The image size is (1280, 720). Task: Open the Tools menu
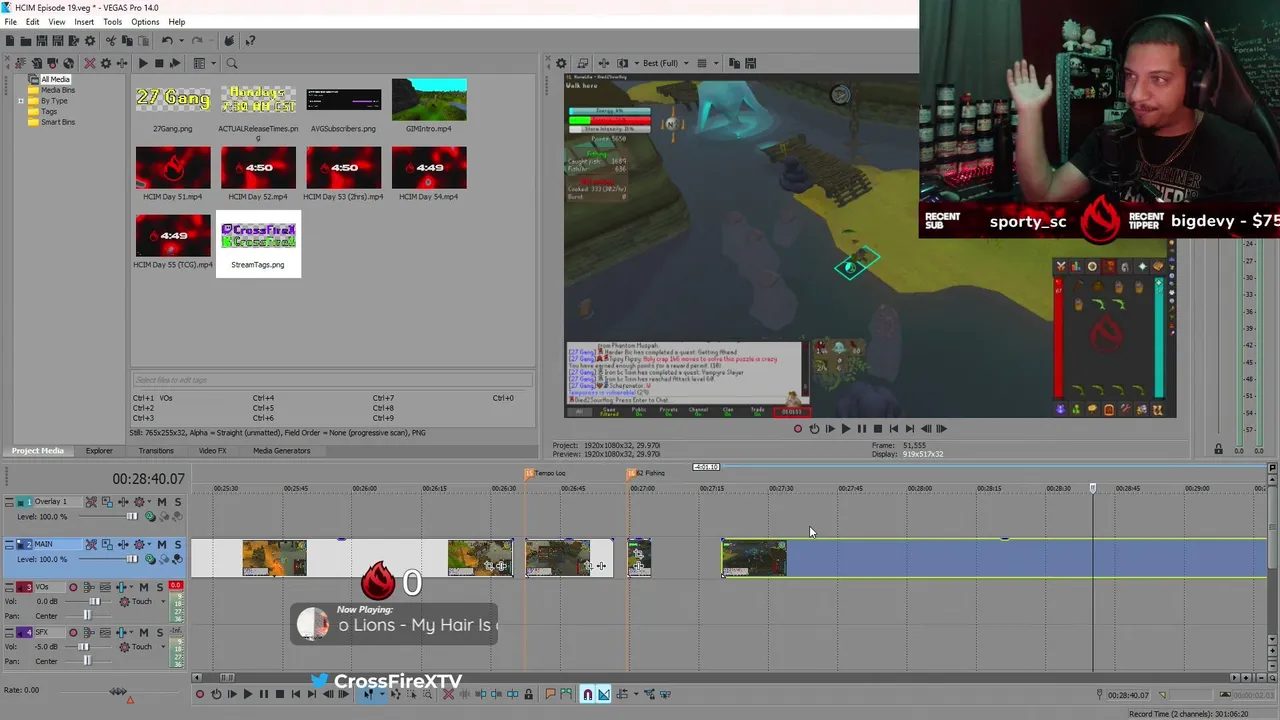click(x=112, y=22)
